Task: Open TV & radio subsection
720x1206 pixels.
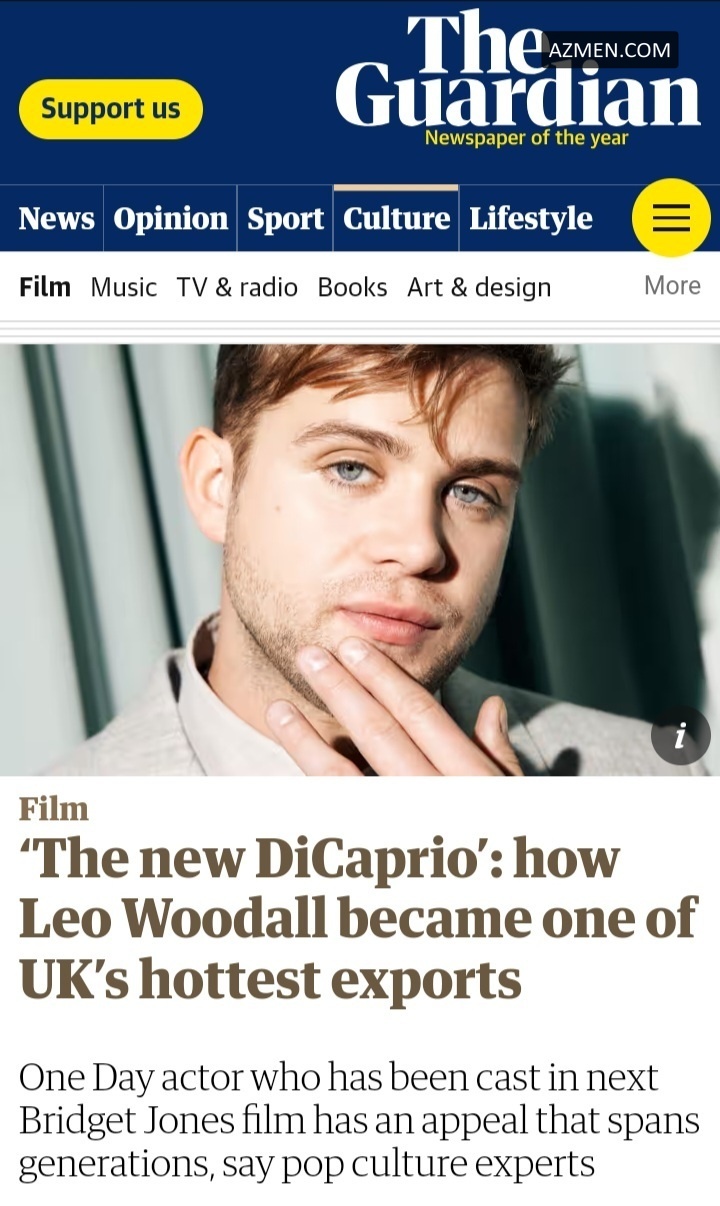Action: pyautogui.click(x=237, y=287)
